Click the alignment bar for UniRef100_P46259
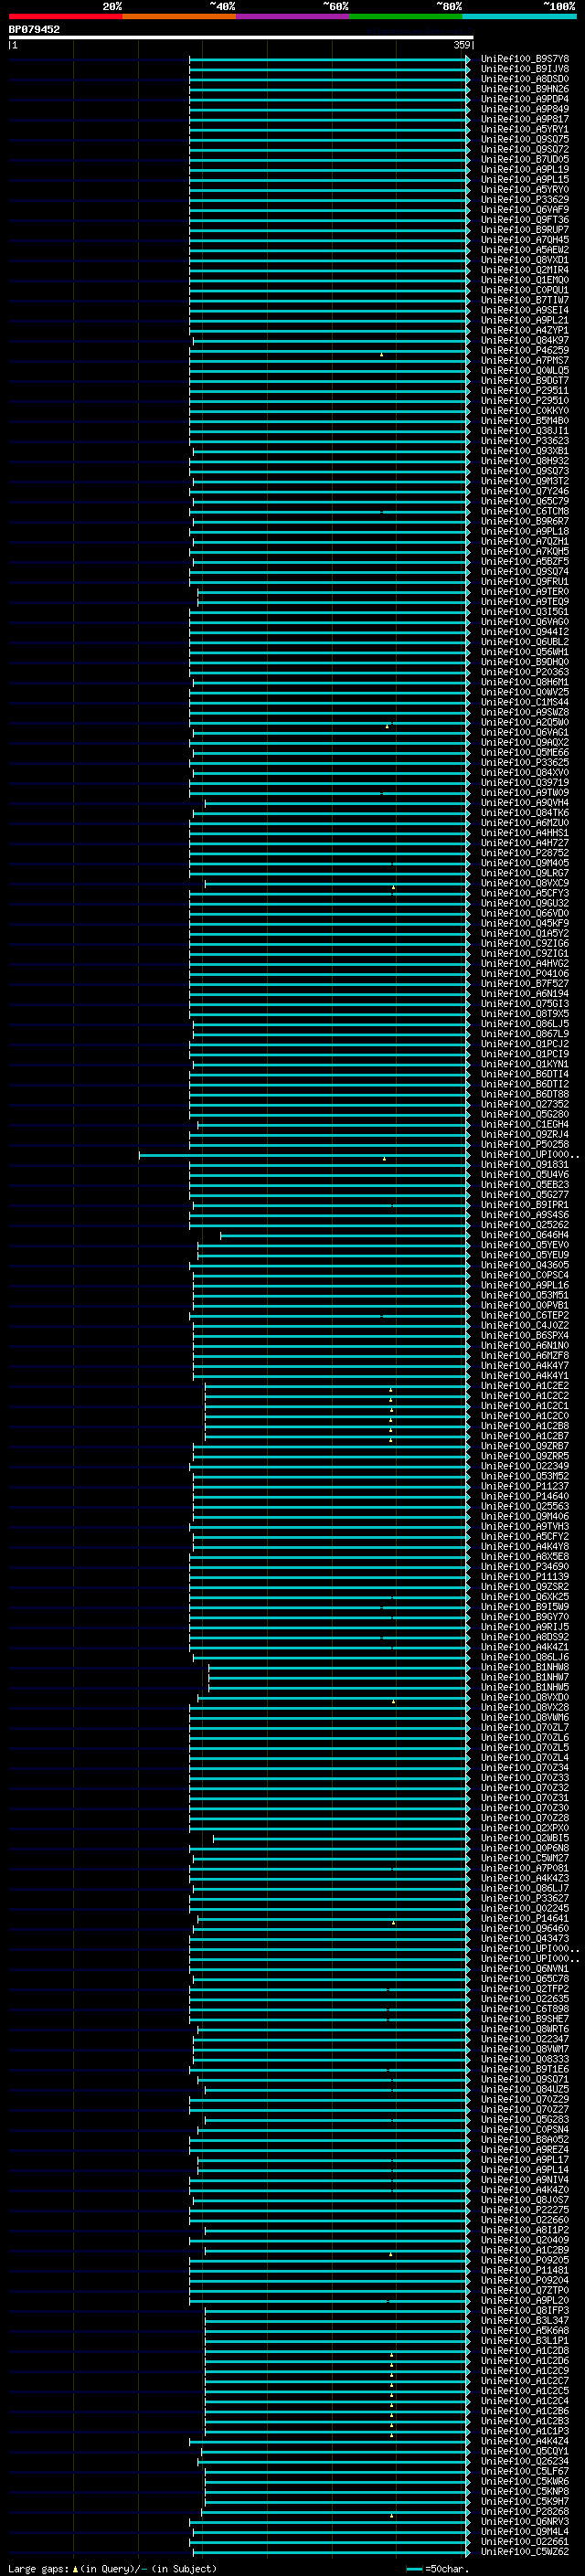Screen dimensions: 585x2576 (x=330, y=351)
